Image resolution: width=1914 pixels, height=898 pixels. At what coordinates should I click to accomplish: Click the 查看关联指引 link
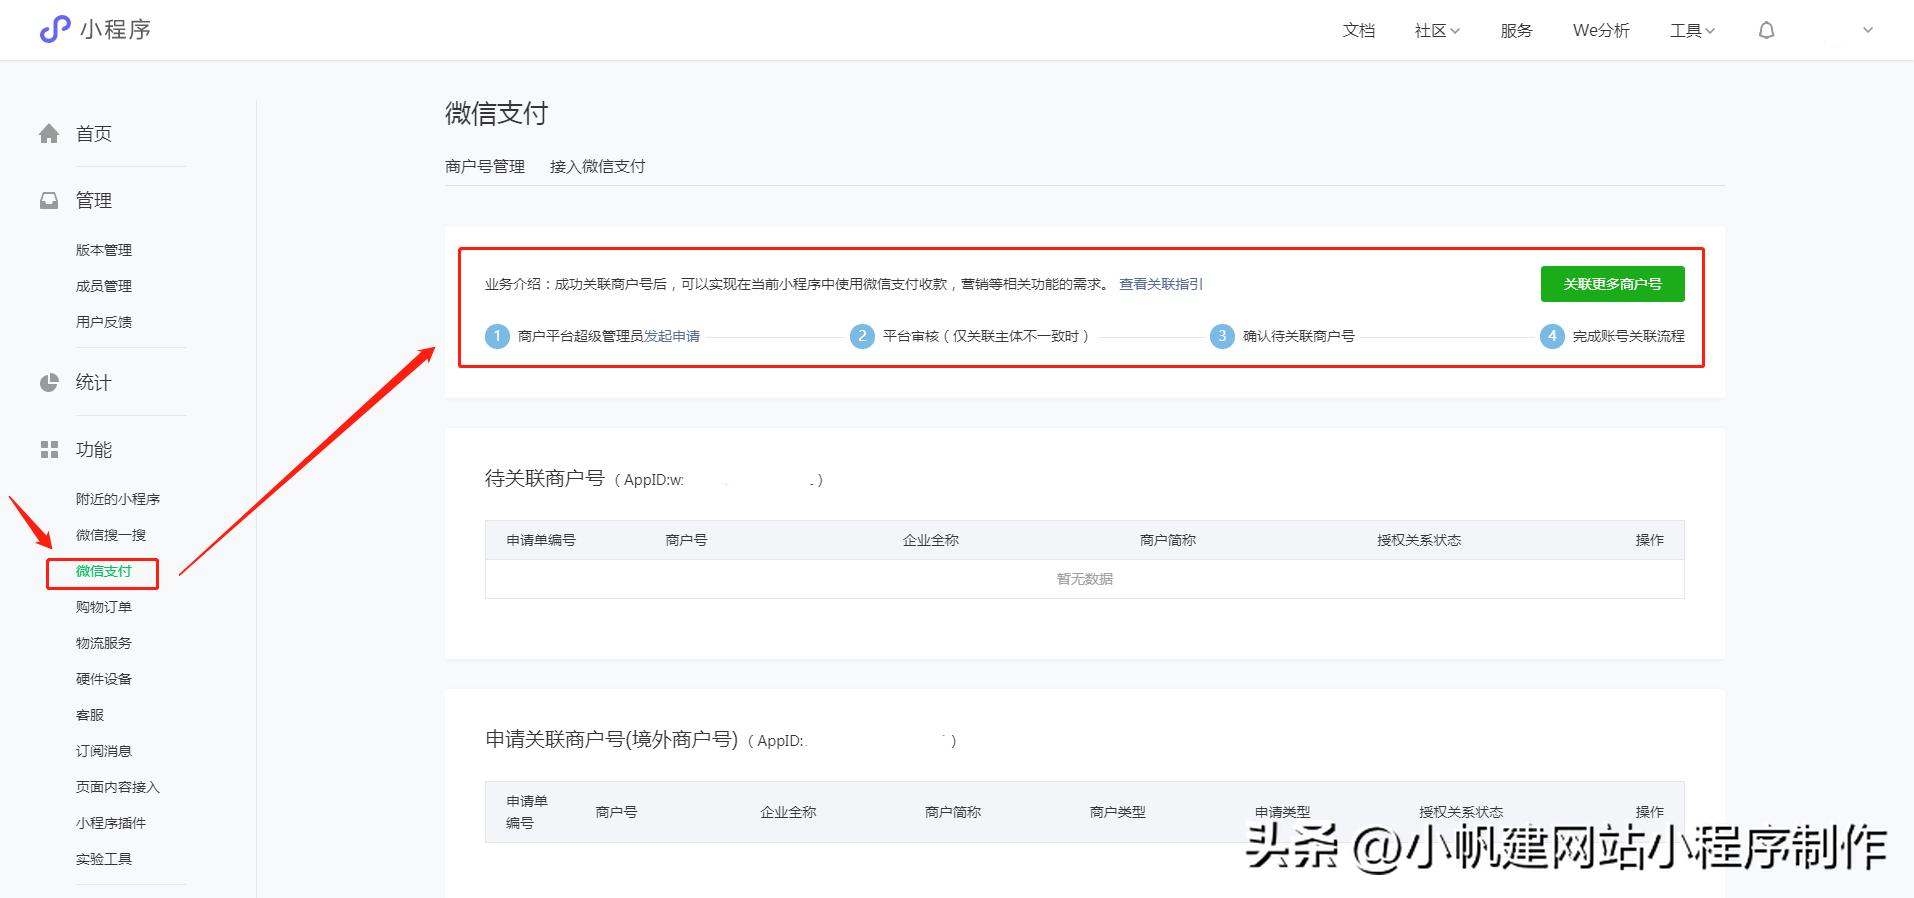coord(1161,284)
